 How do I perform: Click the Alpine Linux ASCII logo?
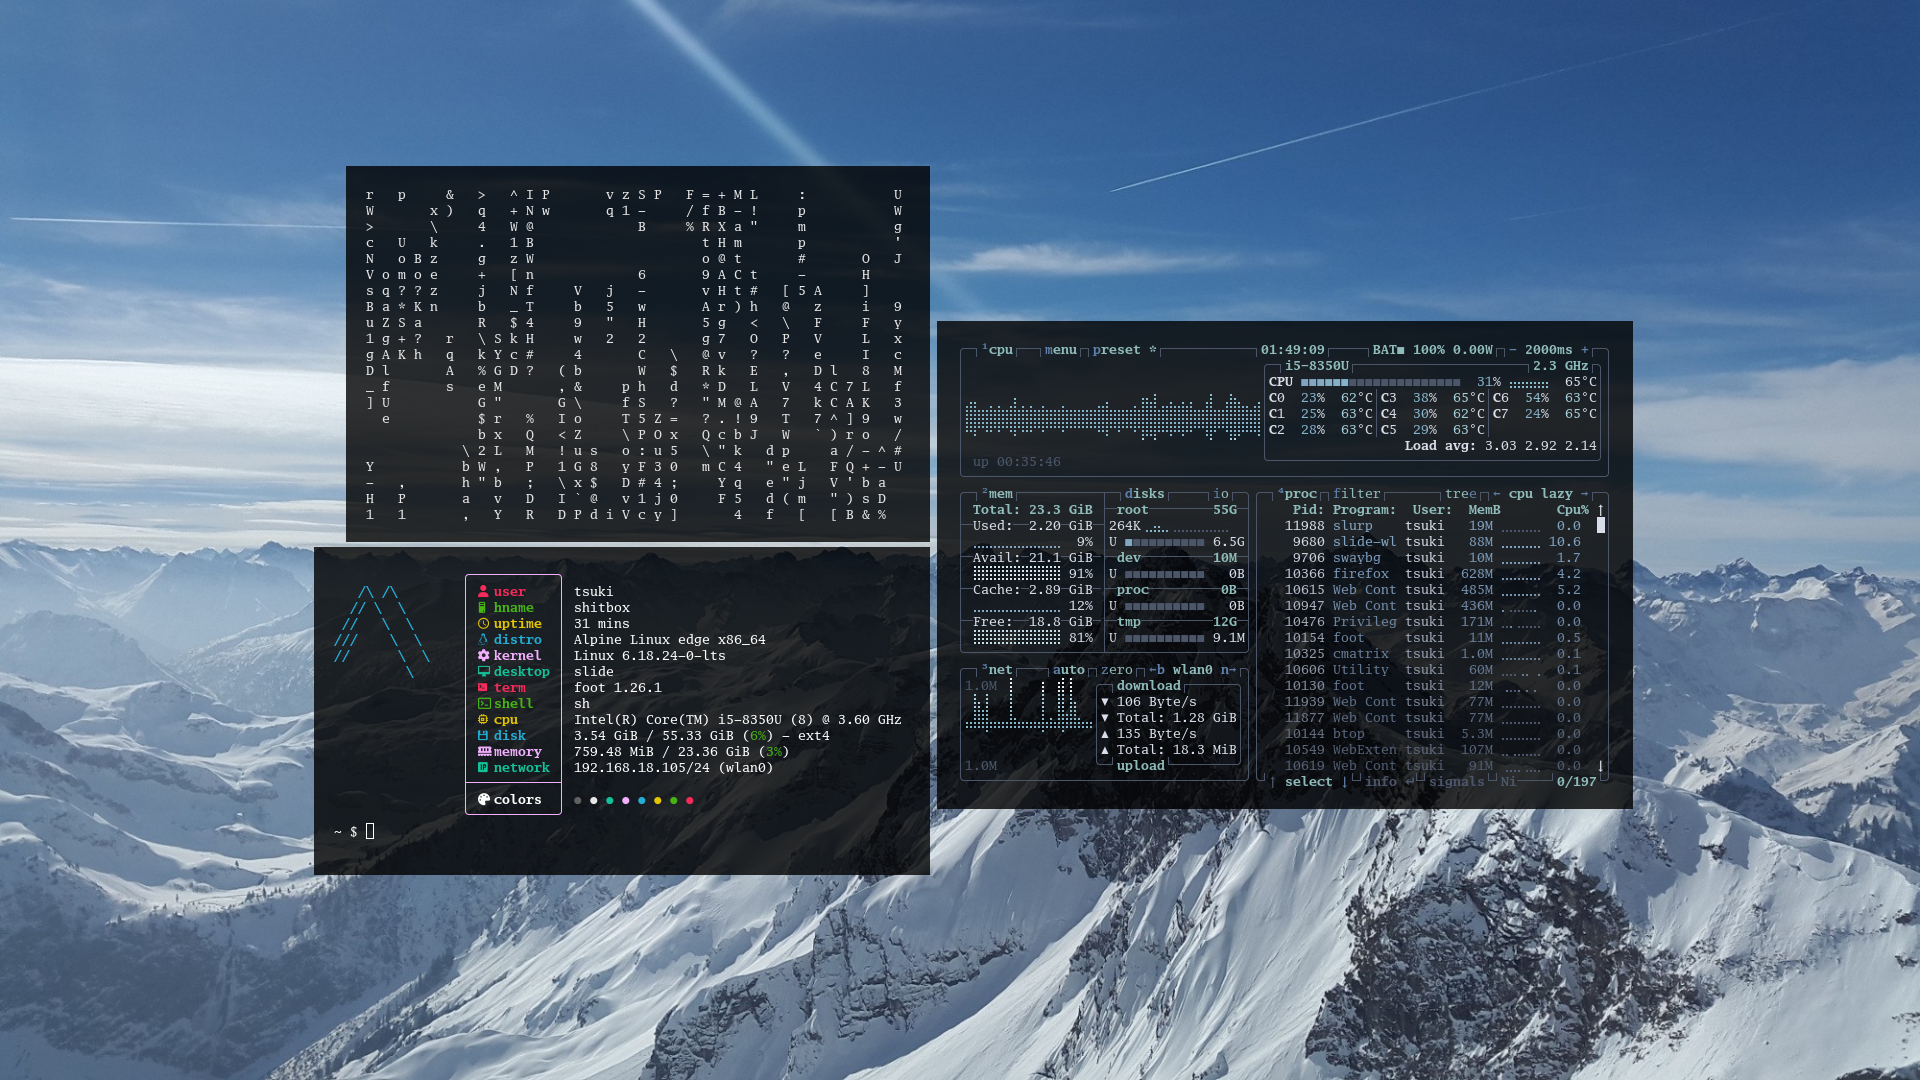pos(382,632)
